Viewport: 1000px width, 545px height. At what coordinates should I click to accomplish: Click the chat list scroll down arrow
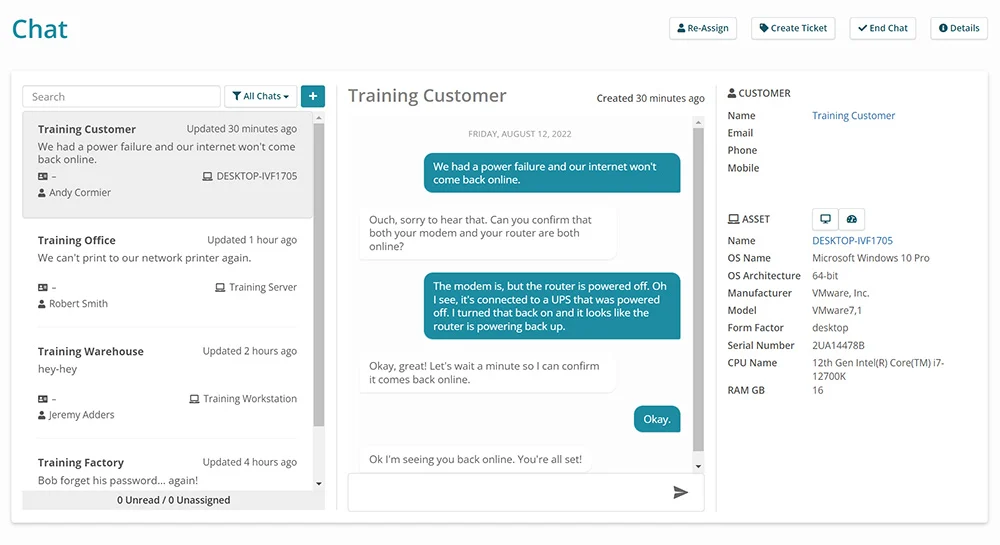319,484
